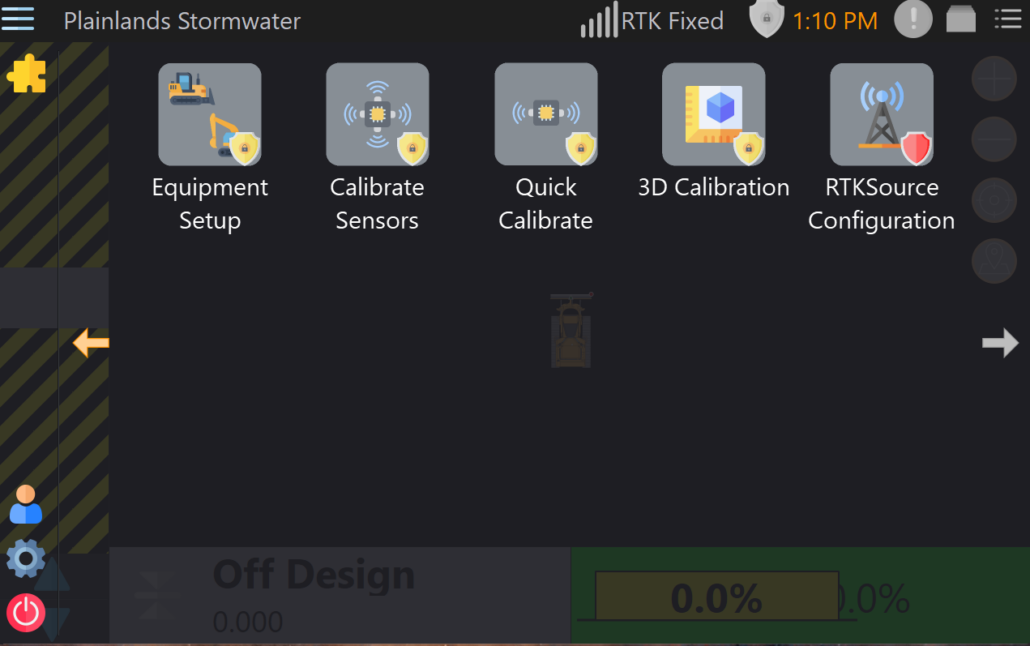Open the list menu at top-right
This screenshot has width=1030, height=646.
point(1007,19)
